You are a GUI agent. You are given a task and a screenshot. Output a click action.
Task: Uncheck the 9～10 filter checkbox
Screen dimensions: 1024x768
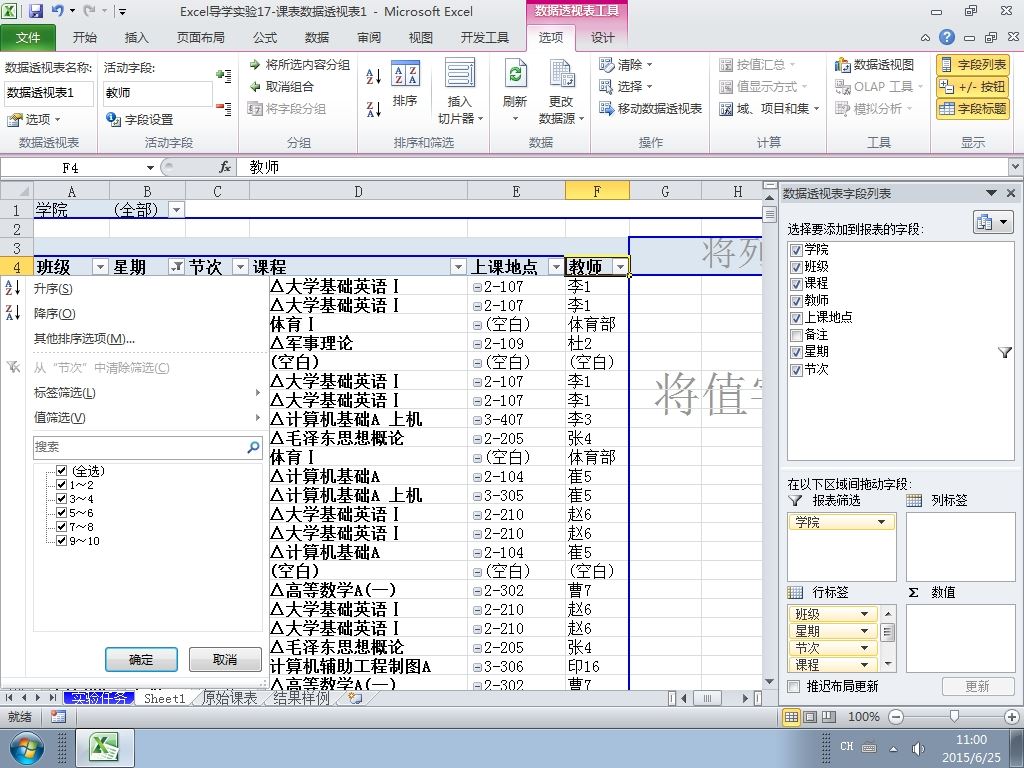61,541
